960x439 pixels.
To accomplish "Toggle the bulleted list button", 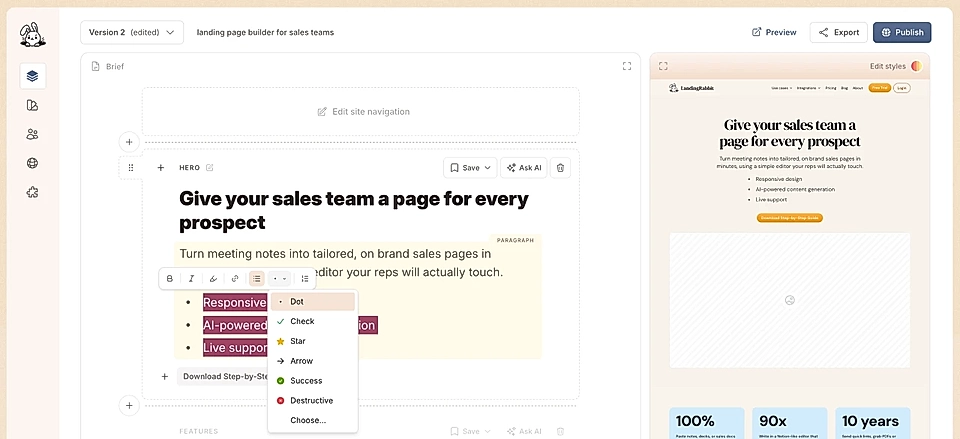I will (x=257, y=279).
